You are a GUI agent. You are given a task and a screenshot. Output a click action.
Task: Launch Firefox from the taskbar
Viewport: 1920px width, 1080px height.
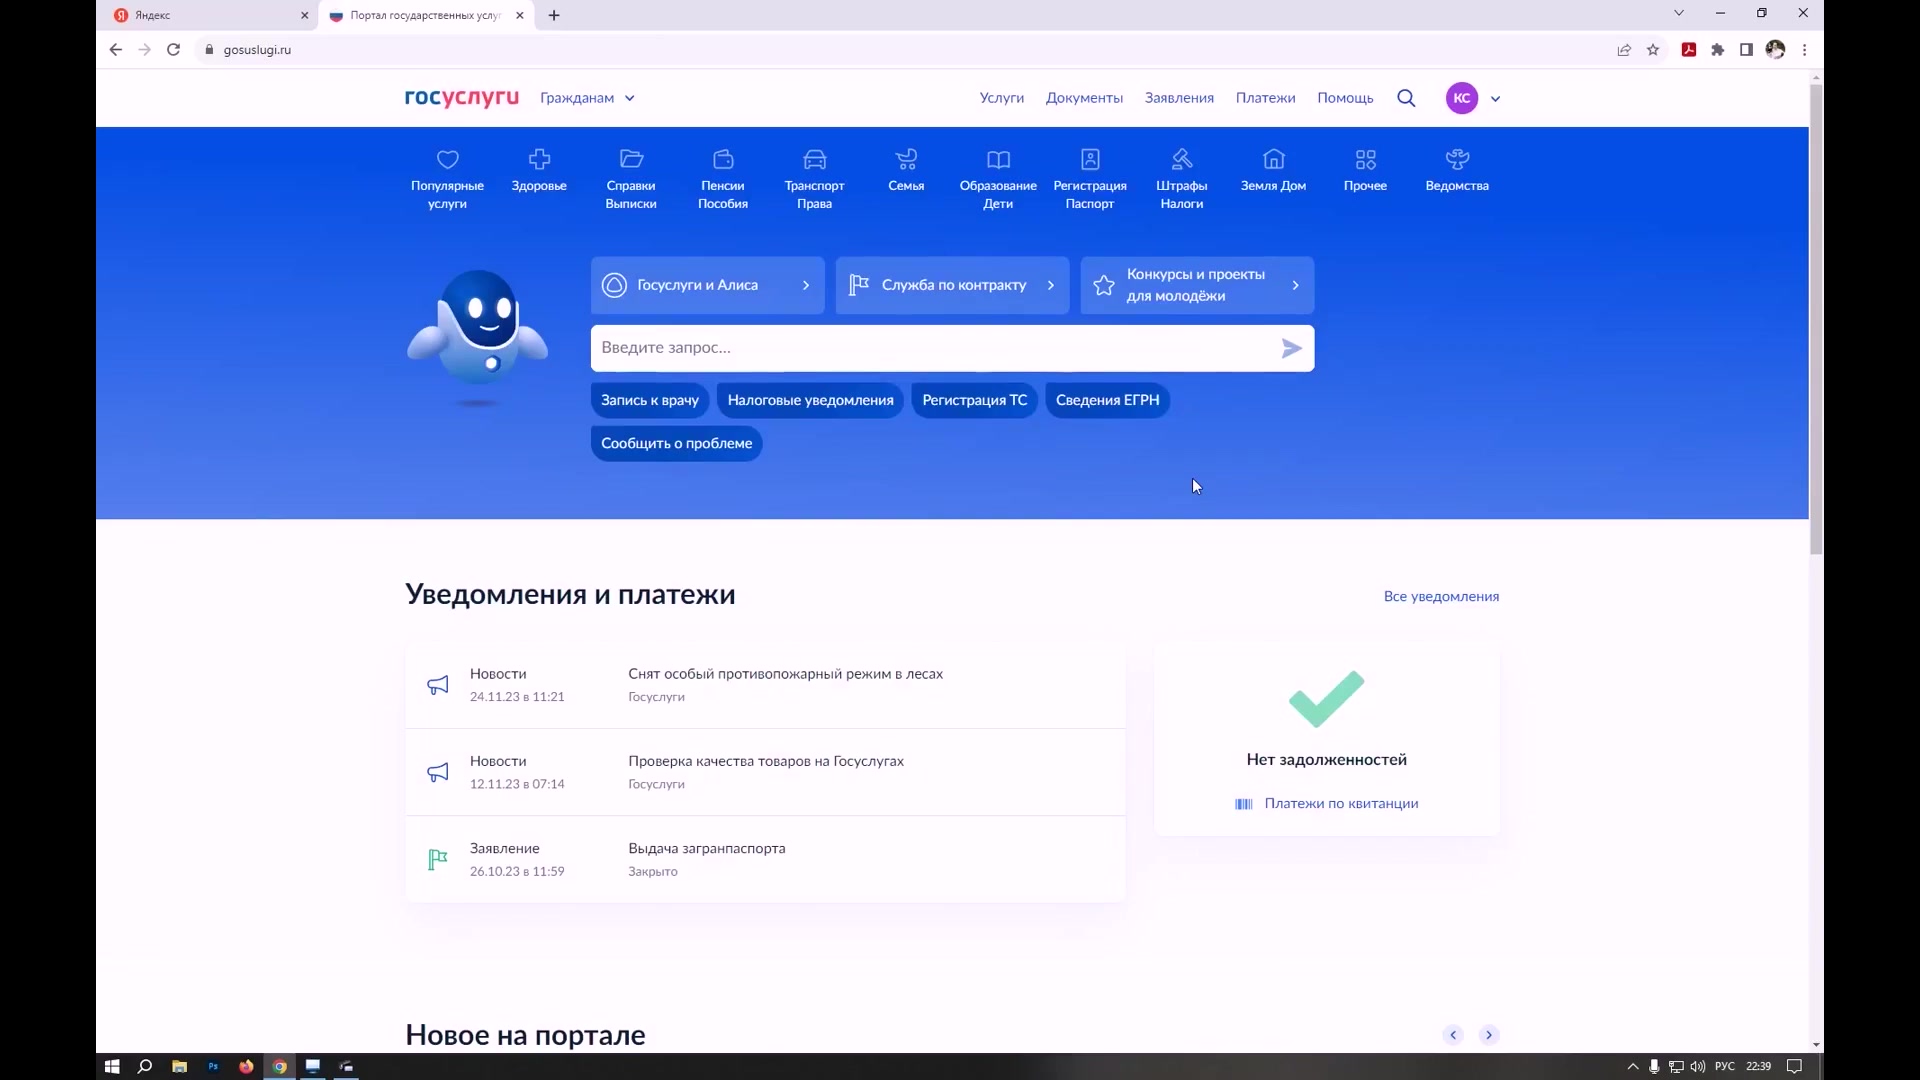coord(246,1067)
